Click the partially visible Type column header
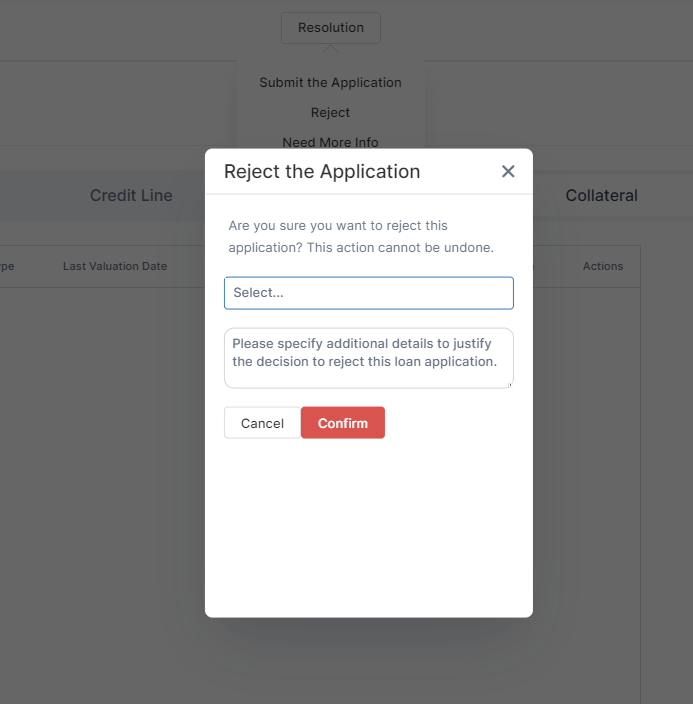This screenshot has height=704, width=693. coord(7,267)
